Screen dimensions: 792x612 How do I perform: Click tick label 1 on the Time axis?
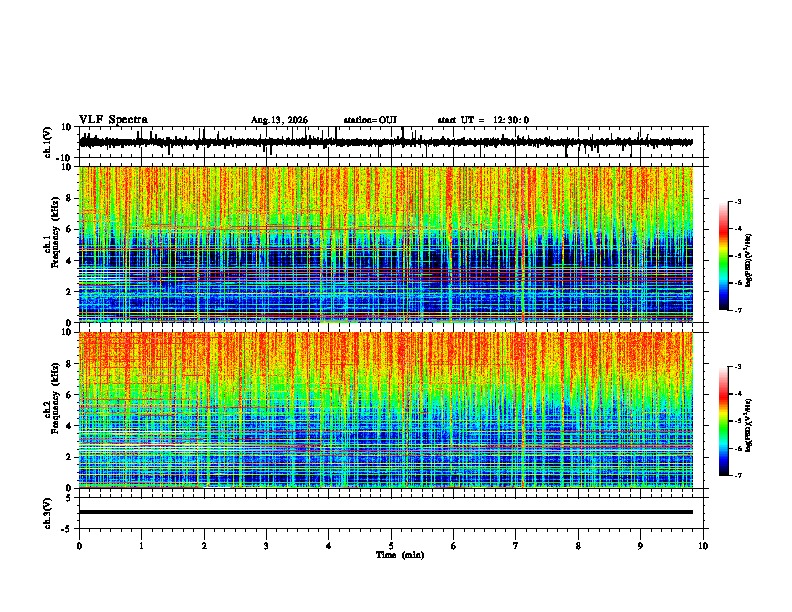click(x=141, y=546)
